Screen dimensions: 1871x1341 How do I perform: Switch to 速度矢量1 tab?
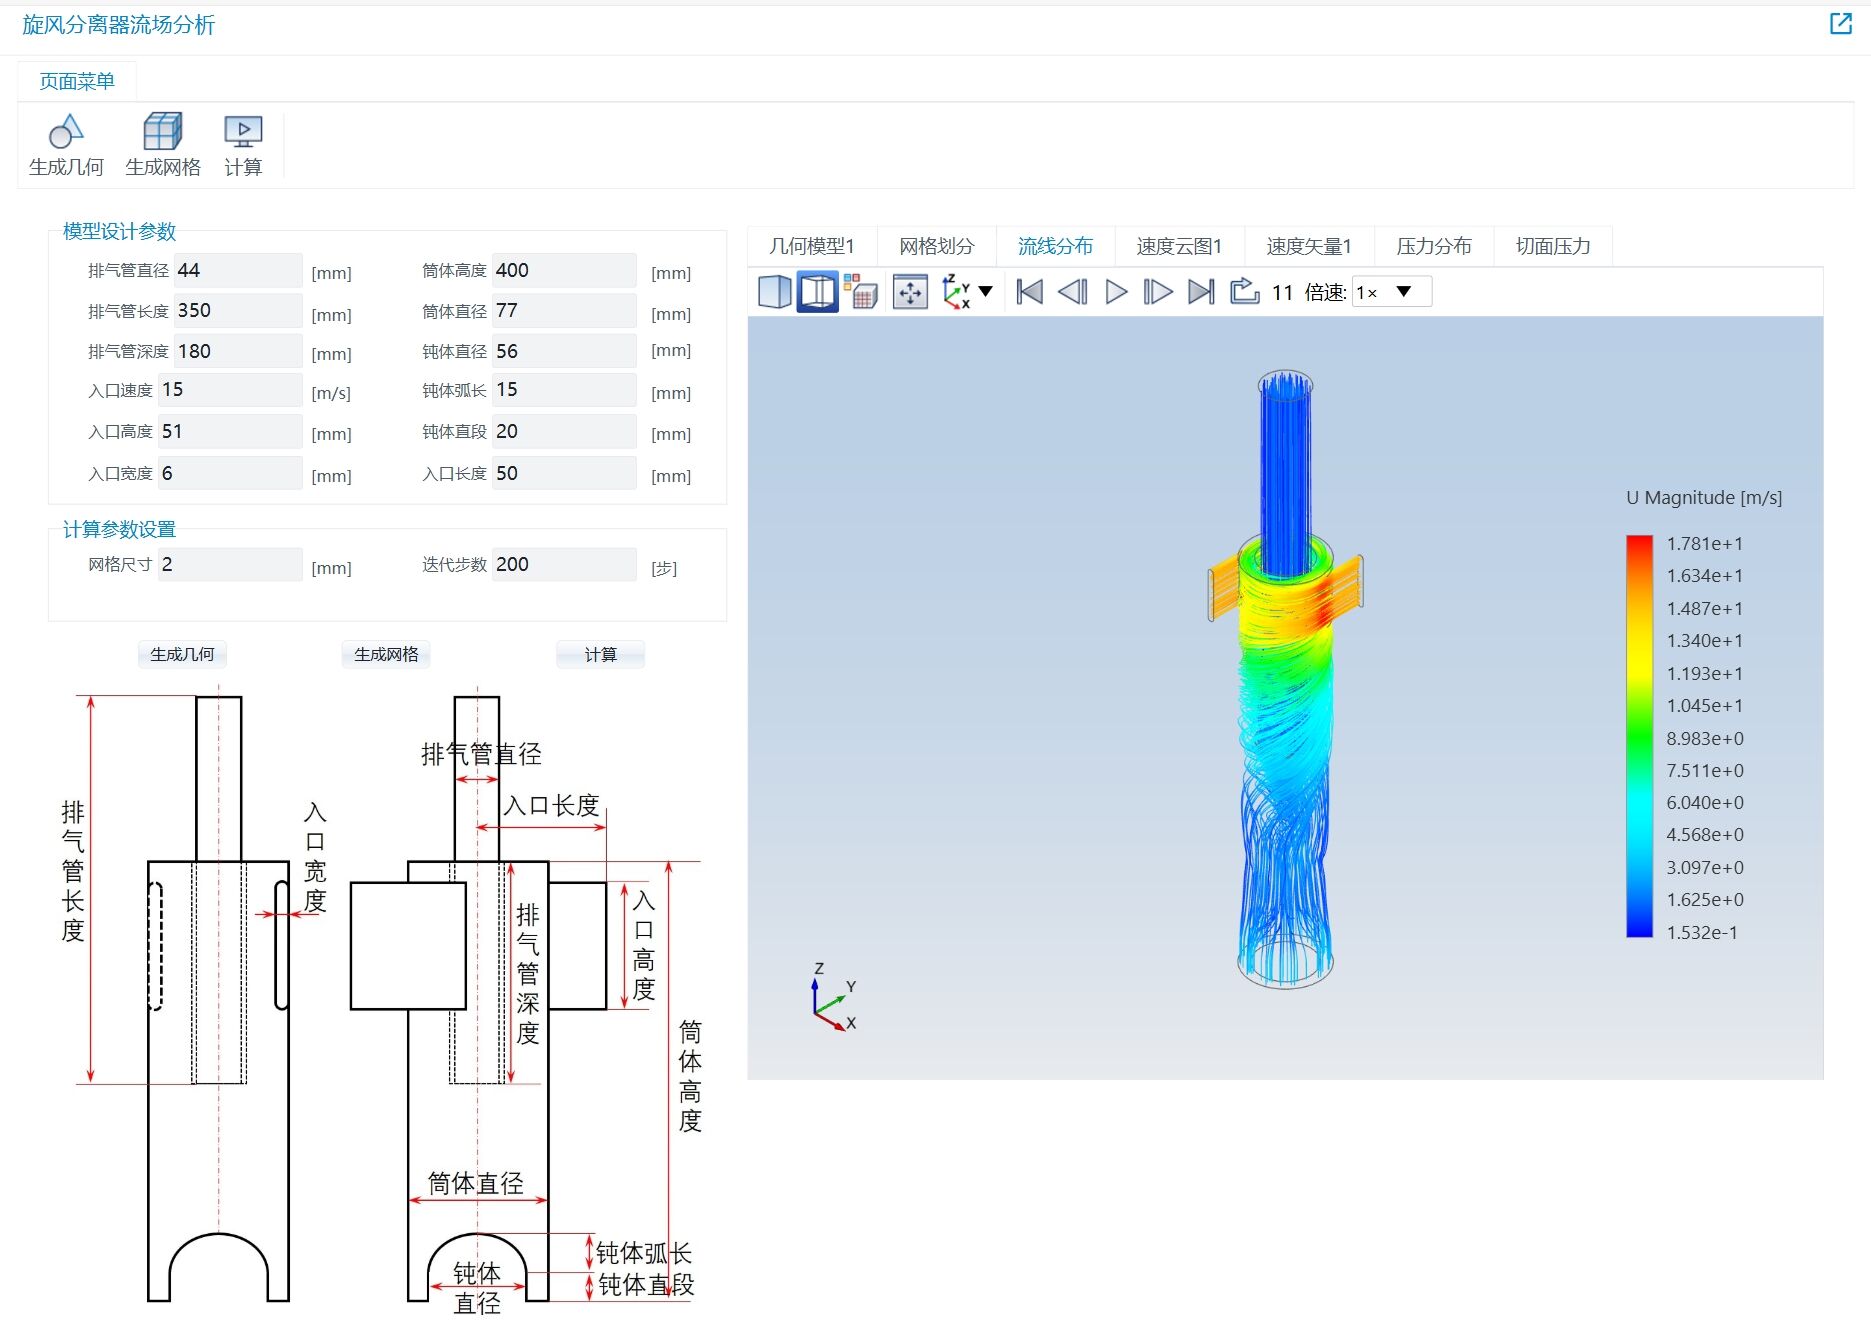pyautogui.click(x=1309, y=246)
